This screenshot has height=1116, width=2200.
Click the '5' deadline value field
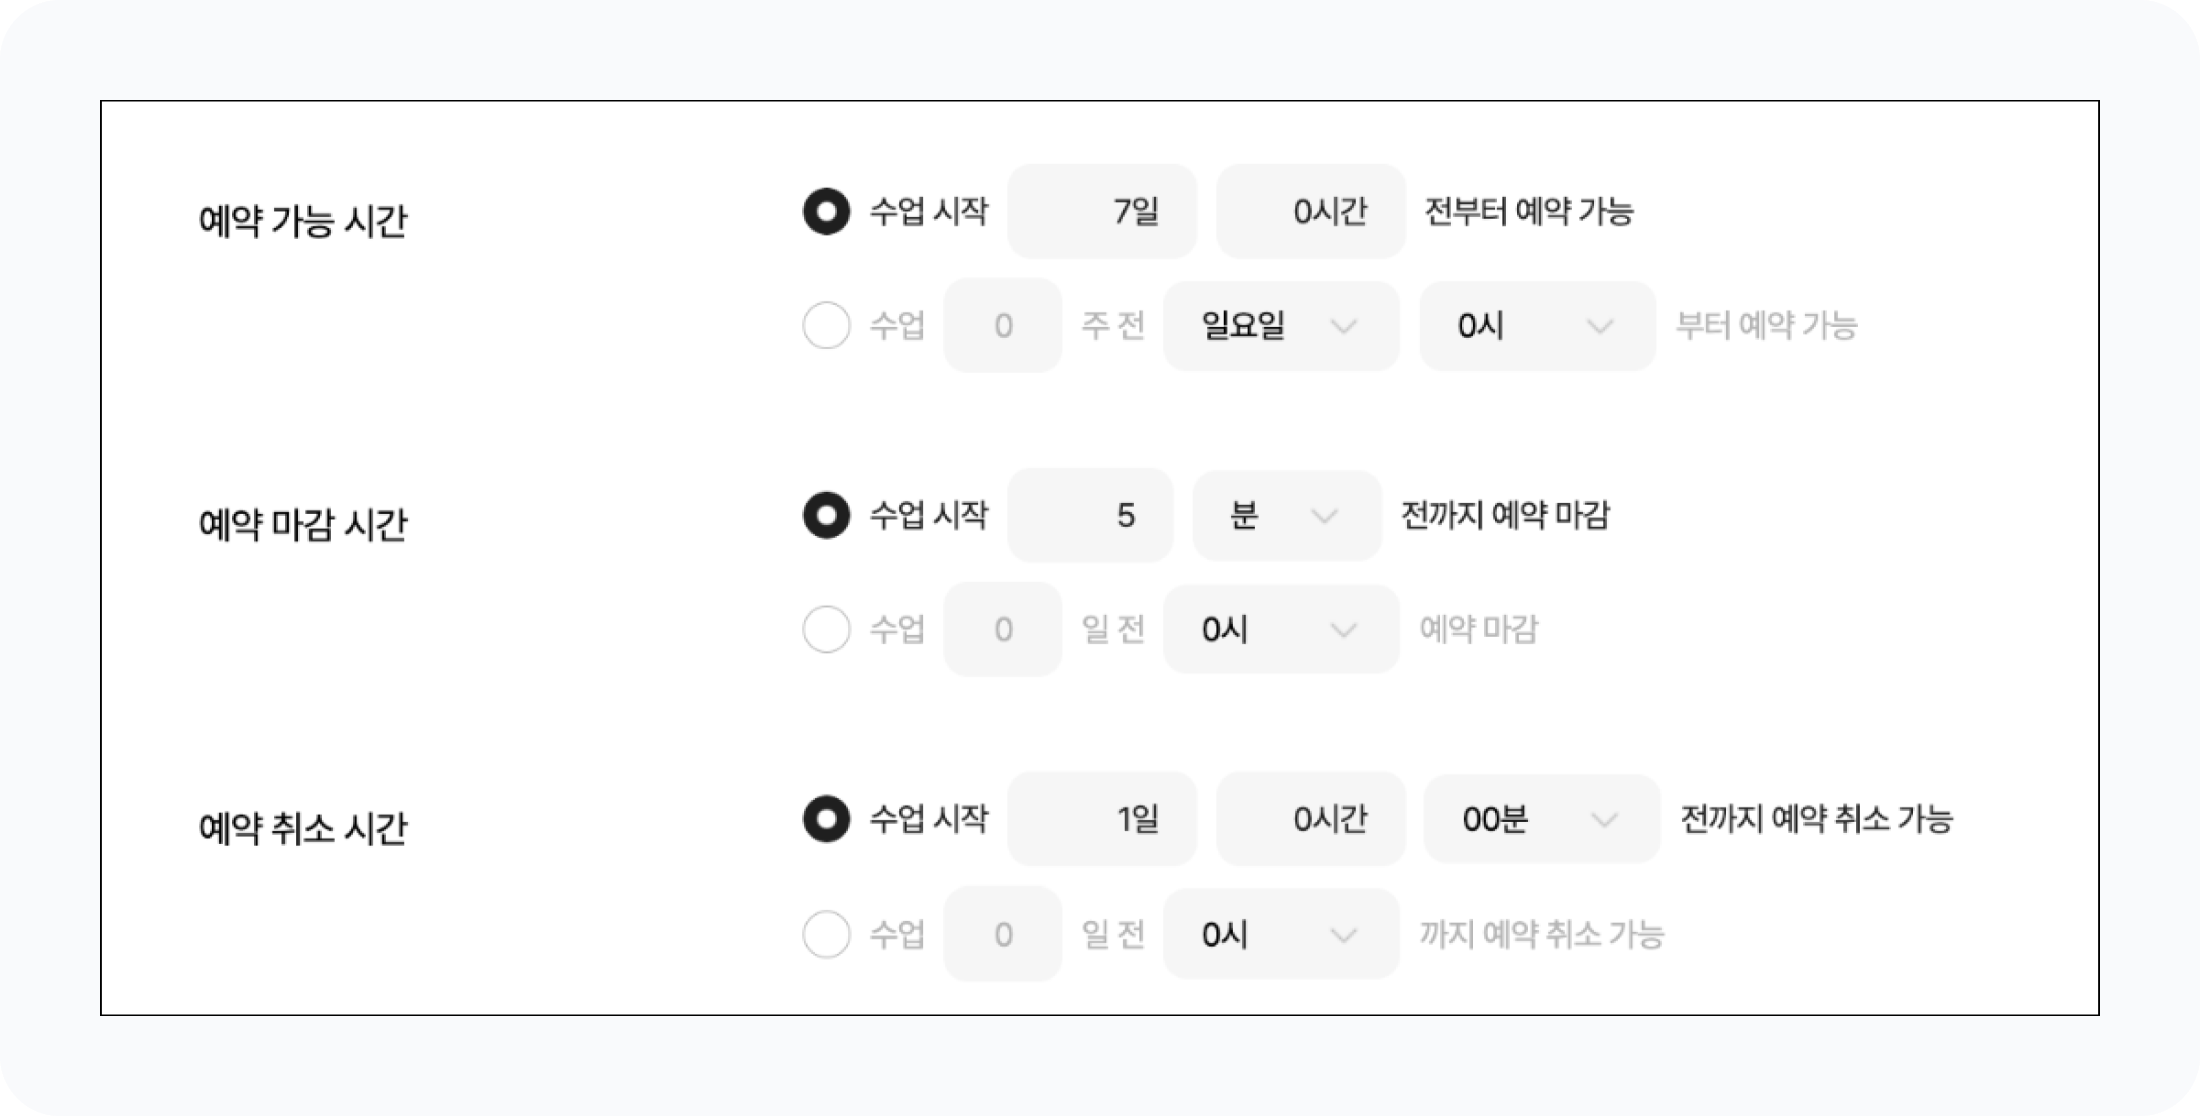1090,516
